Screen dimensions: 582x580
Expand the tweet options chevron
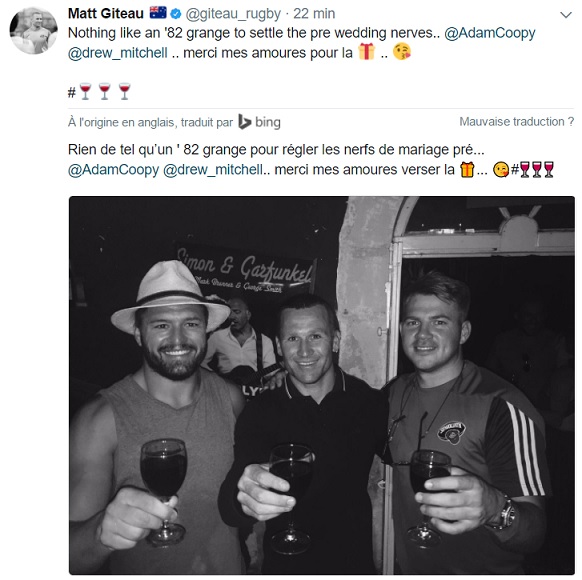pos(566,15)
